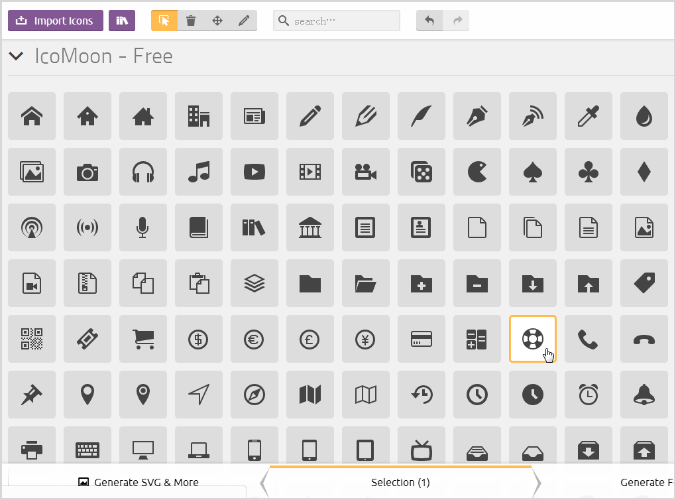Select the video camera icon
676x500 pixels.
(x=366, y=172)
